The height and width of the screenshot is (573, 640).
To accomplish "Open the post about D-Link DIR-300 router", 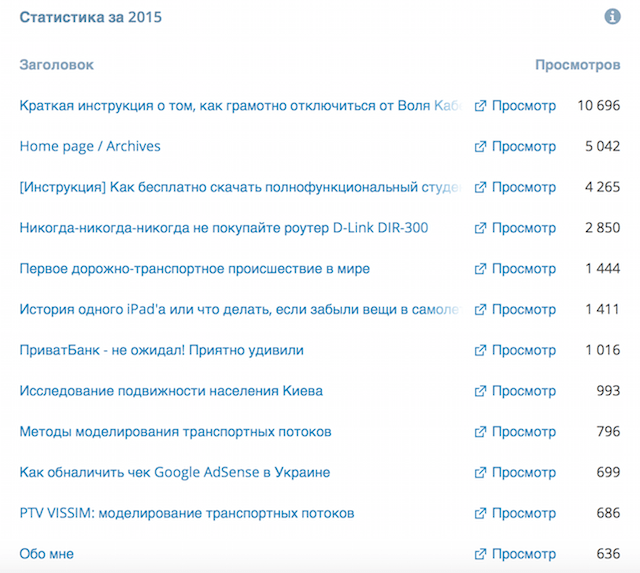I will (x=223, y=228).
